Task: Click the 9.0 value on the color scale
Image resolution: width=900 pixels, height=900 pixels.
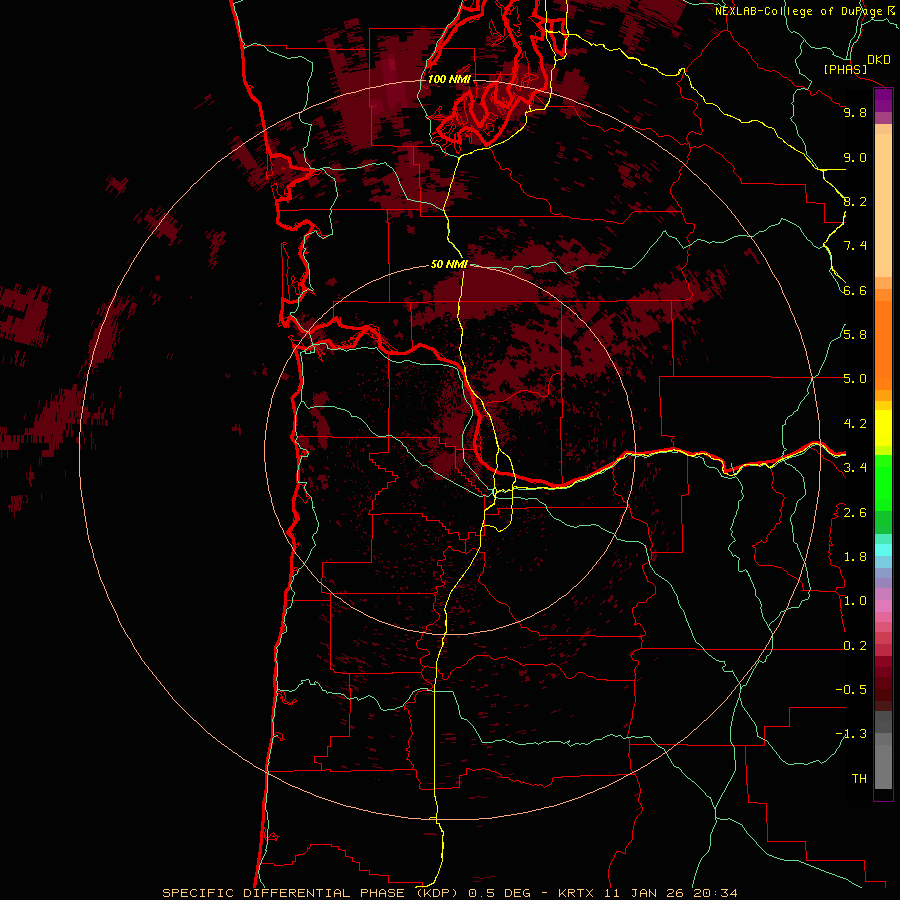Action: pyautogui.click(x=855, y=157)
